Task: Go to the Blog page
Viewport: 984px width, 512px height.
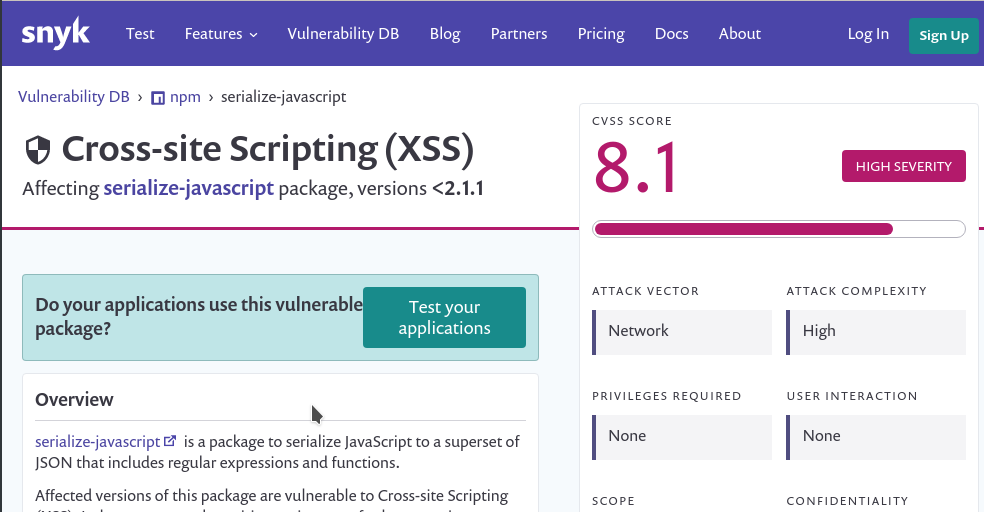Action: (x=445, y=34)
